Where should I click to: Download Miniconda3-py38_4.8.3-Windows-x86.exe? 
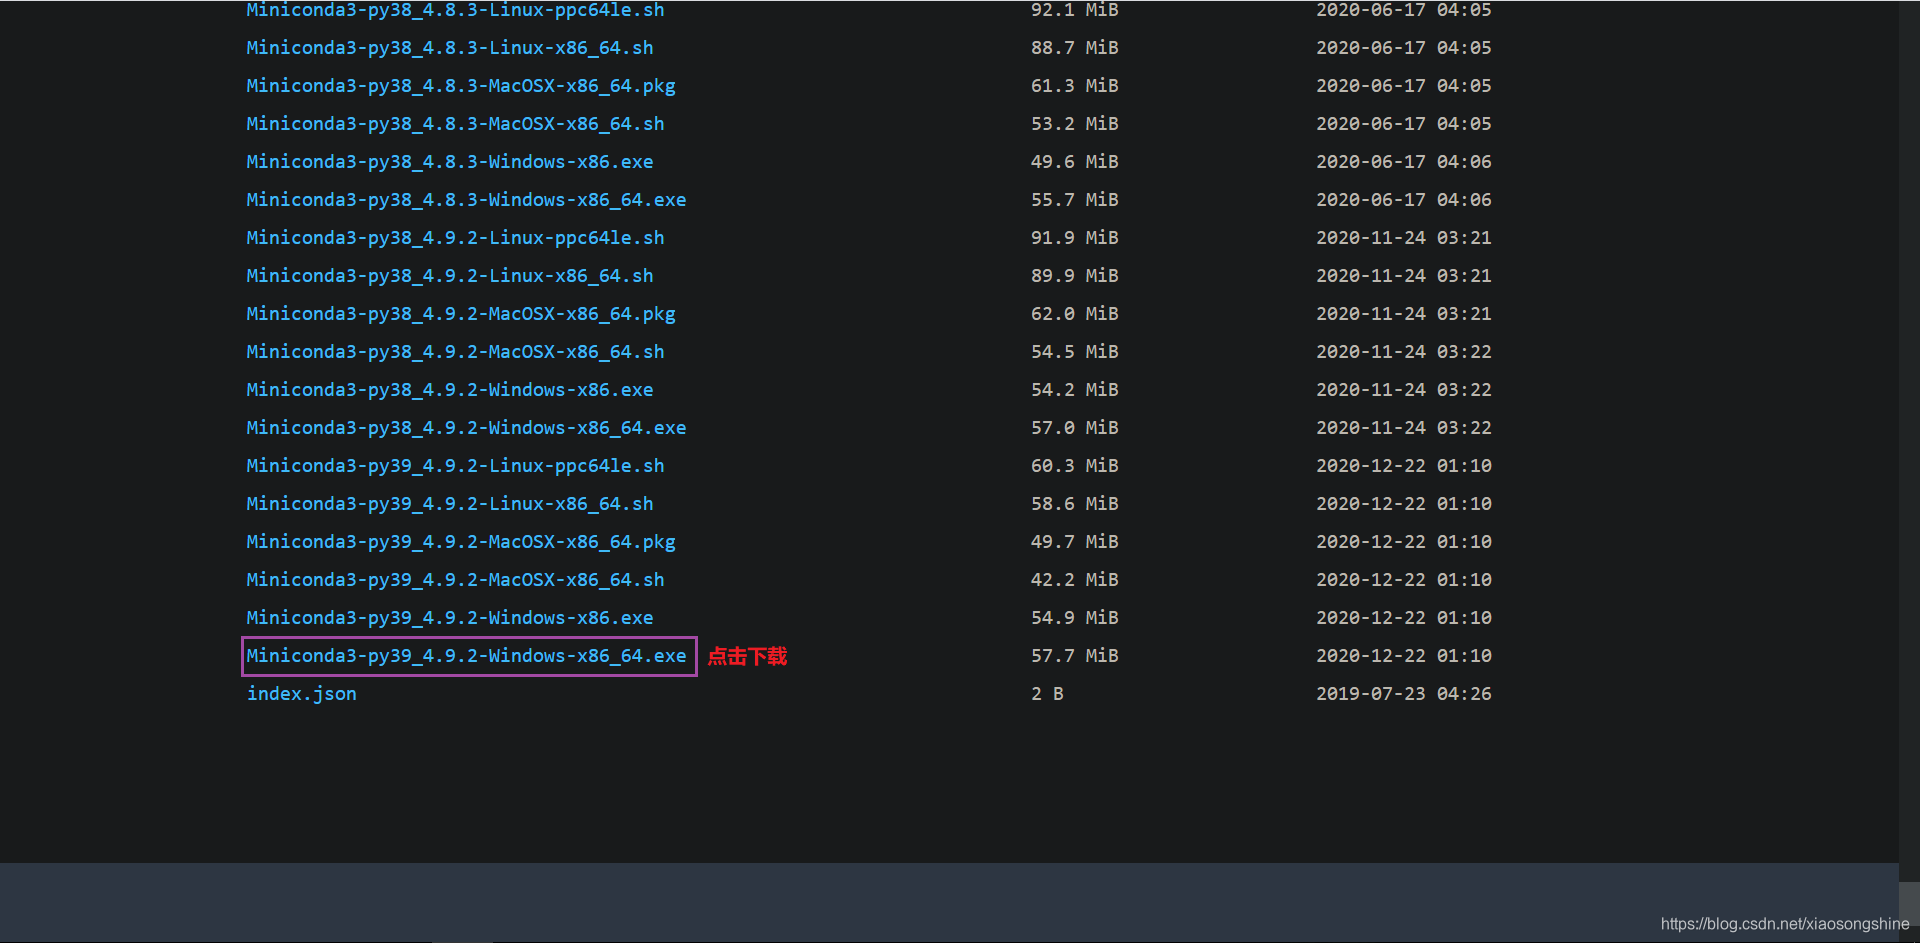pyautogui.click(x=450, y=162)
